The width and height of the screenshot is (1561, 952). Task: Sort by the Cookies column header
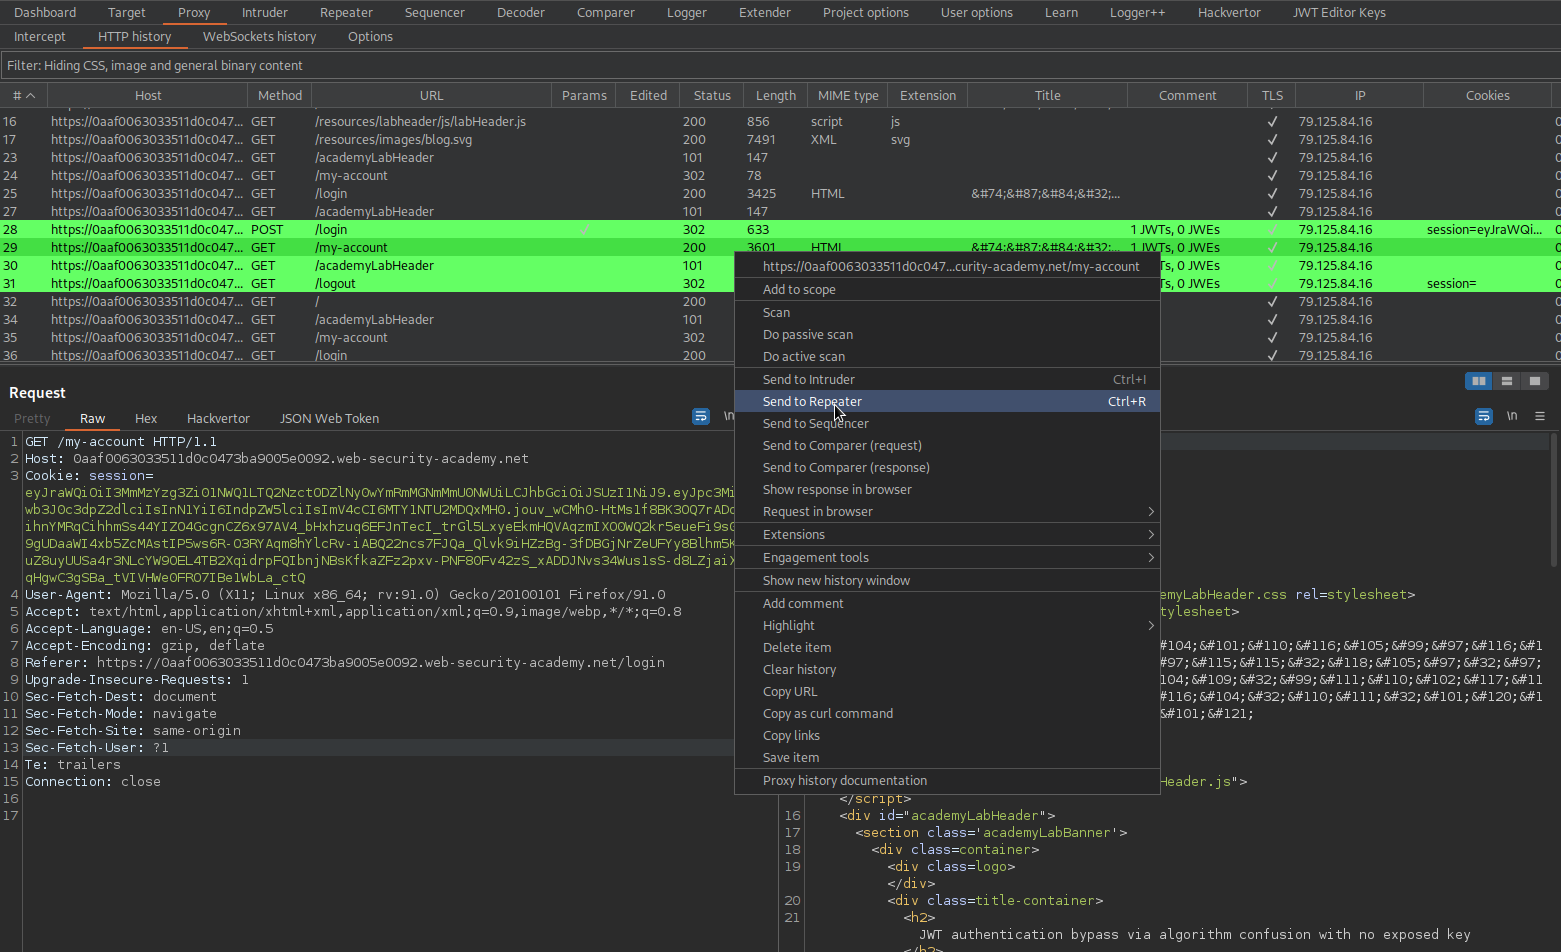pos(1487,96)
